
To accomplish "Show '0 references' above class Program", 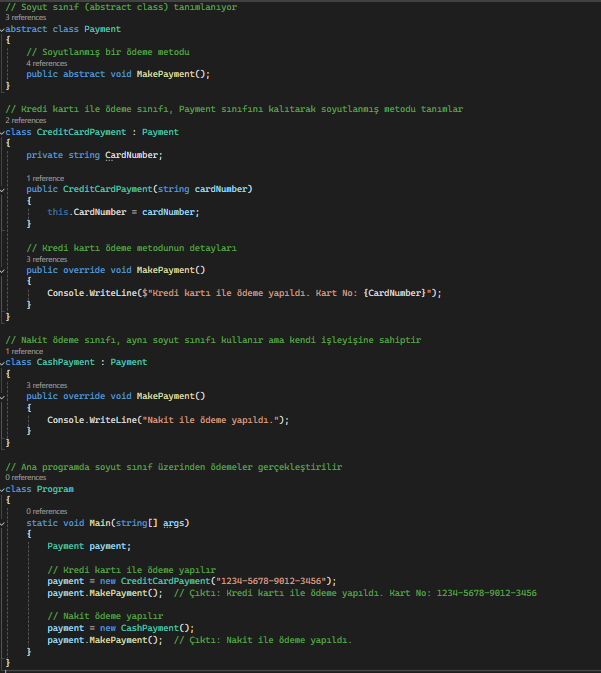I will click(25, 478).
